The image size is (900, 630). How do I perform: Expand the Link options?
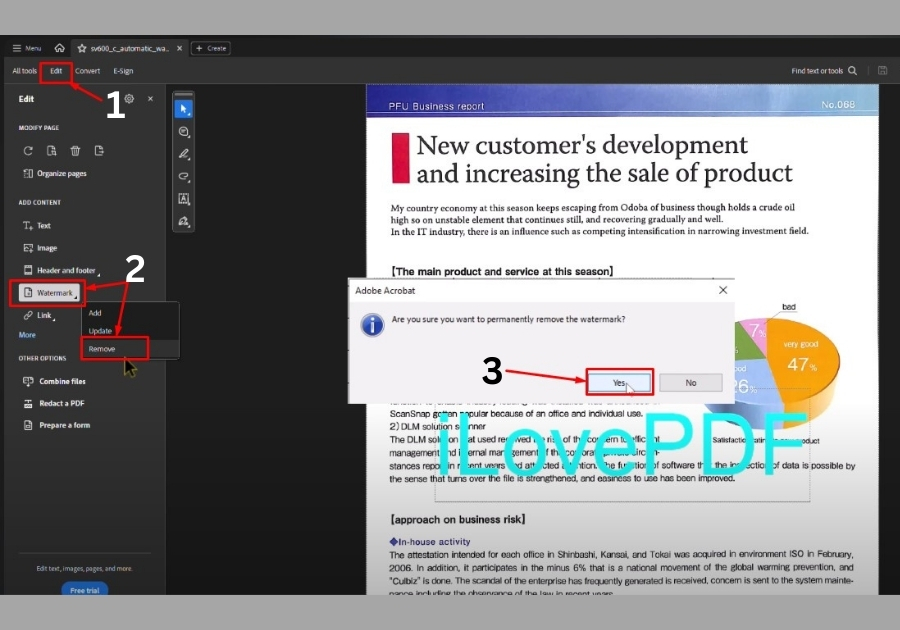pos(39,315)
